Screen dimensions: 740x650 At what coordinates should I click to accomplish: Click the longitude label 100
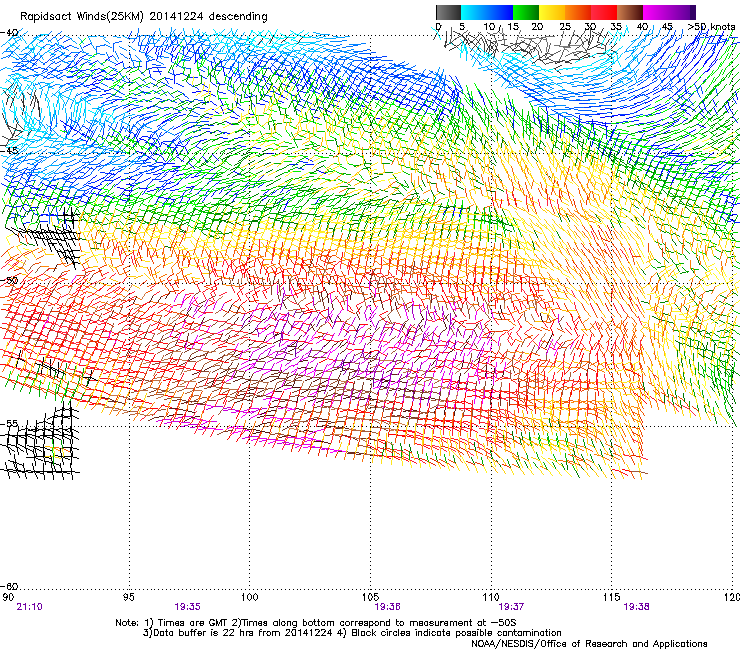pyautogui.click(x=249, y=597)
